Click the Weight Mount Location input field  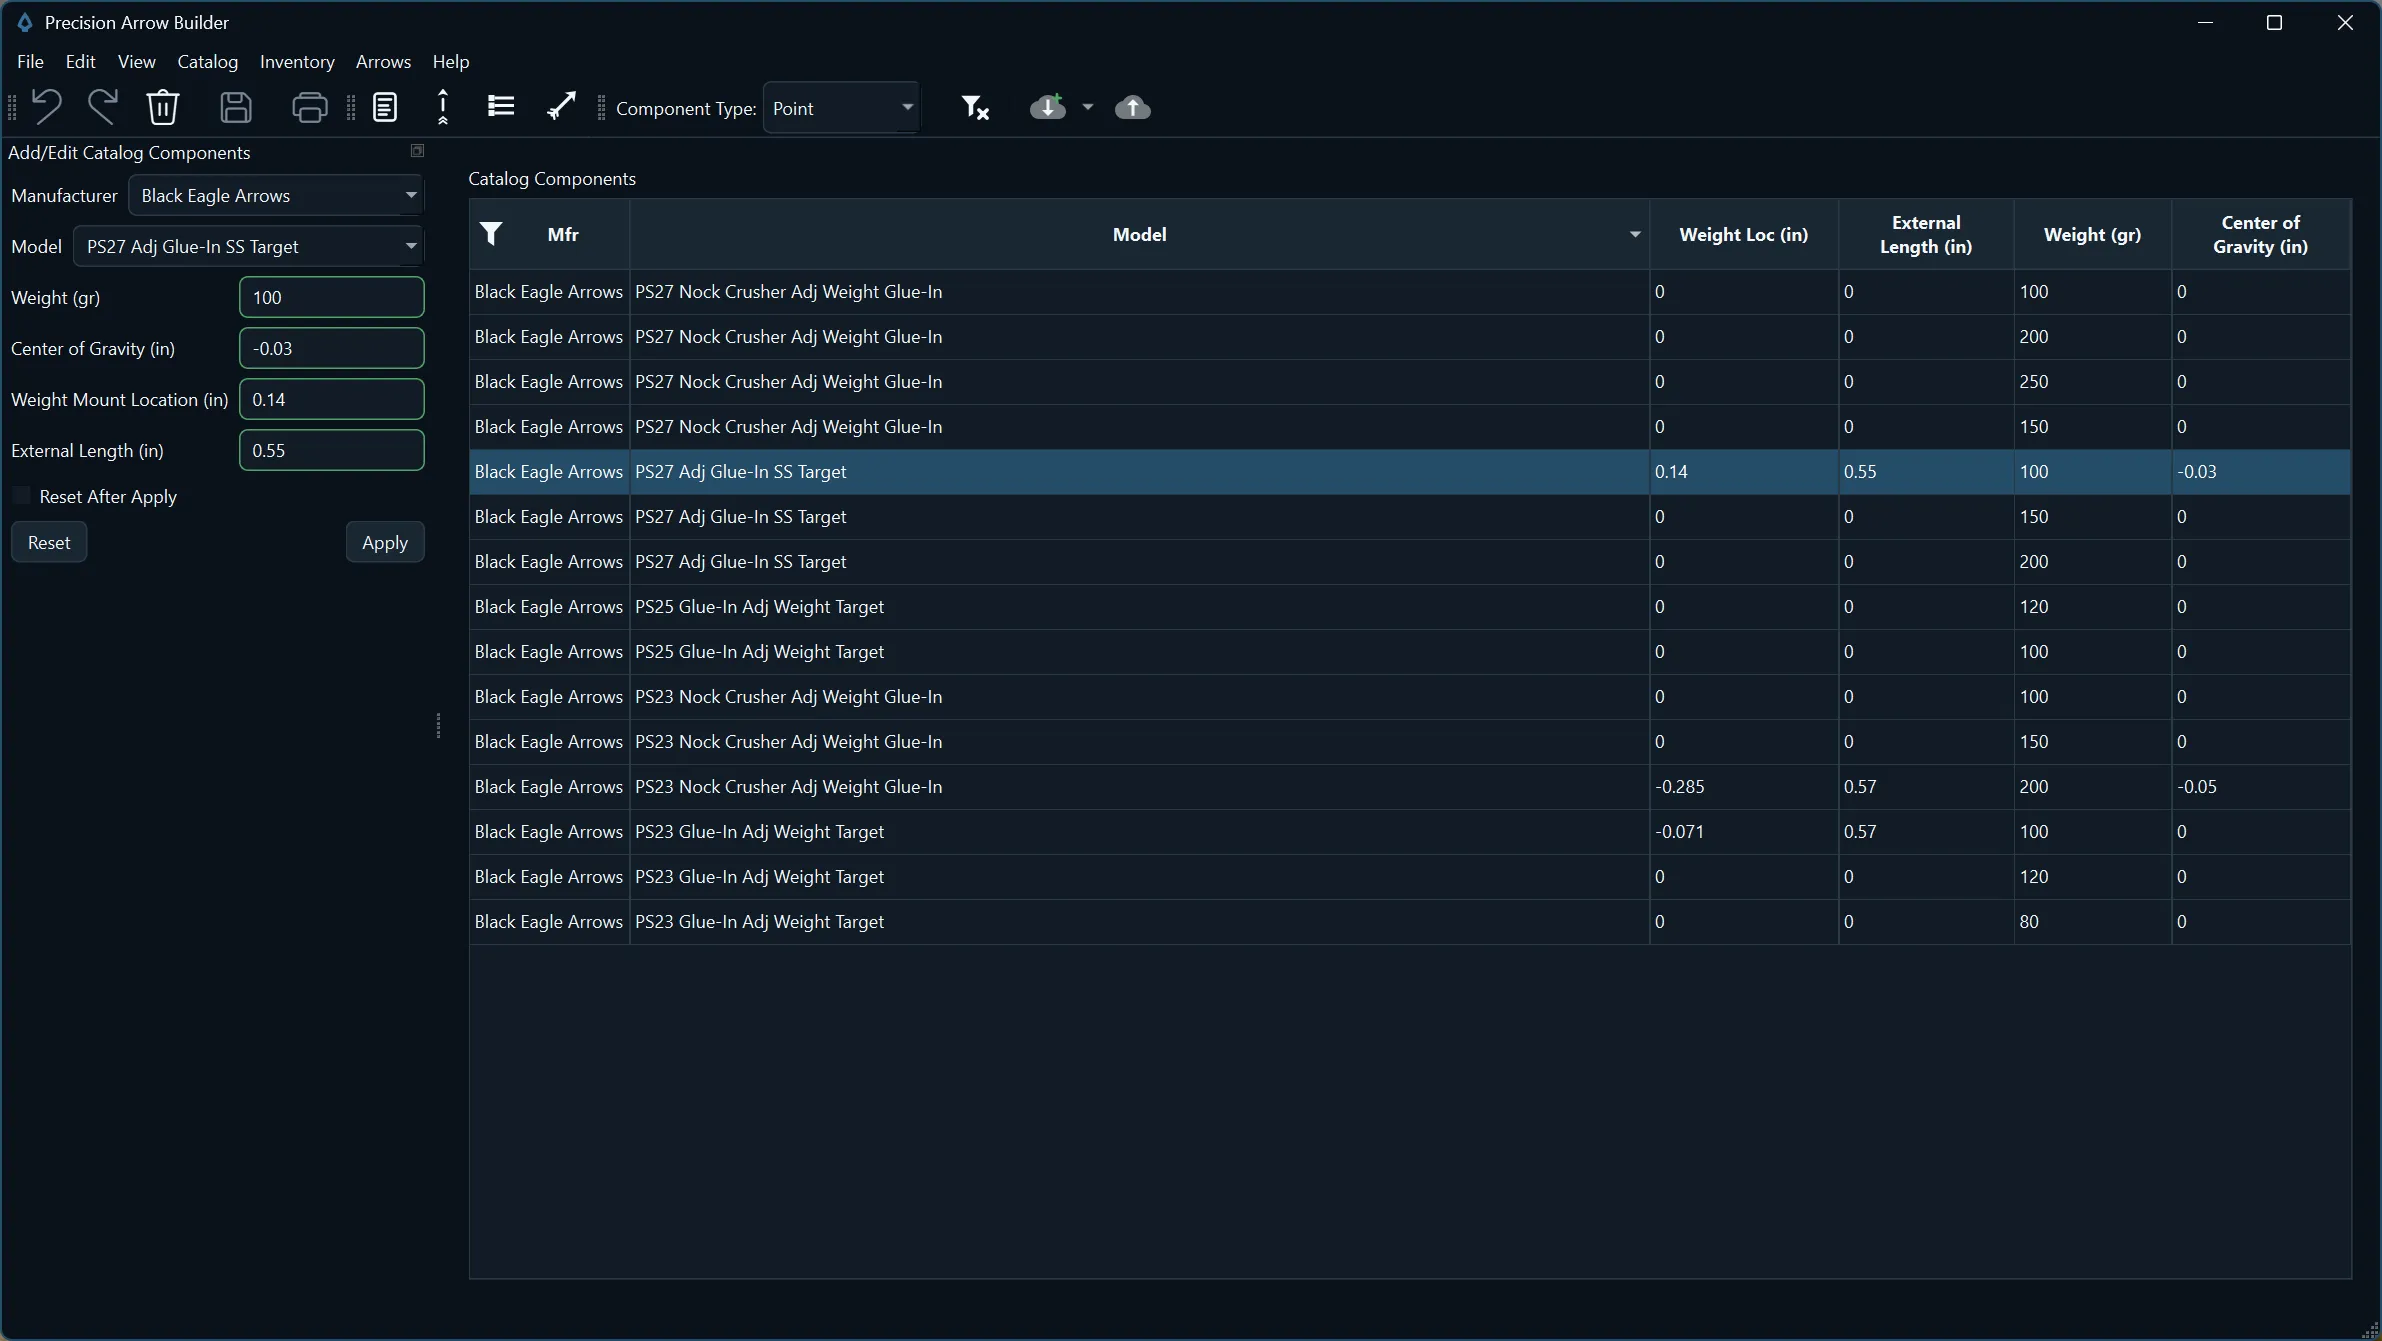coord(332,399)
